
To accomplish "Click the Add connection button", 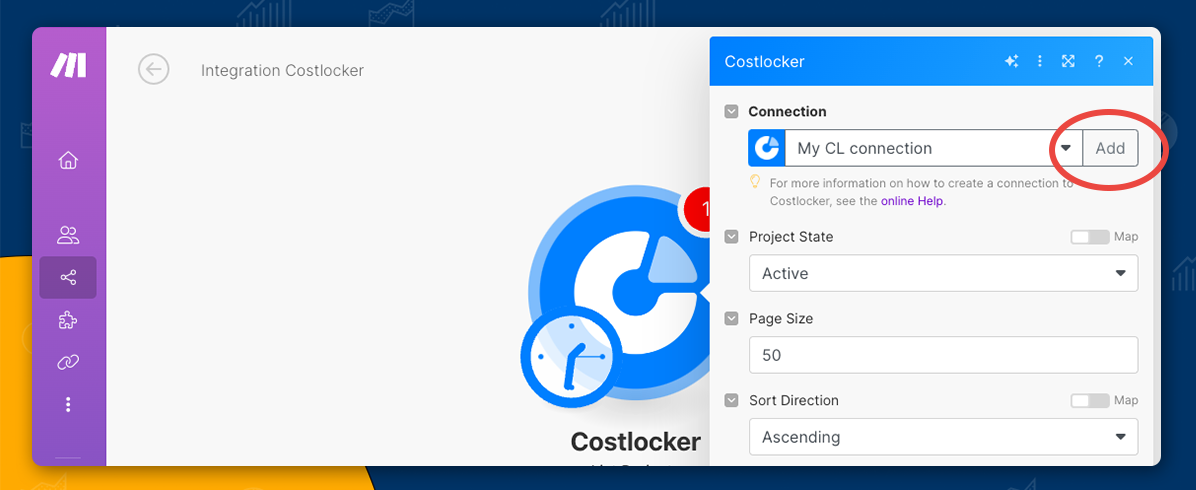I will click(x=1110, y=148).
